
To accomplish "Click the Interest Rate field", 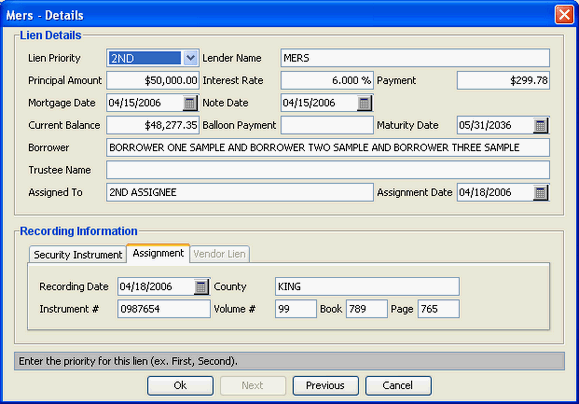I will 327,81.
